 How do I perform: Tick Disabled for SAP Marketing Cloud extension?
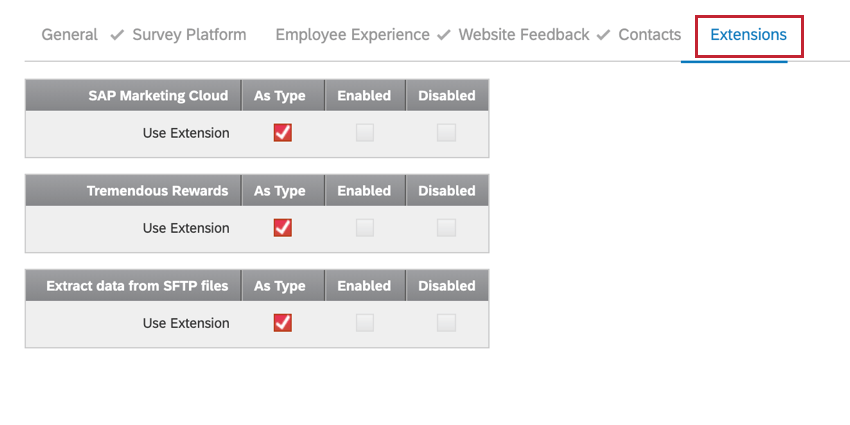point(446,133)
